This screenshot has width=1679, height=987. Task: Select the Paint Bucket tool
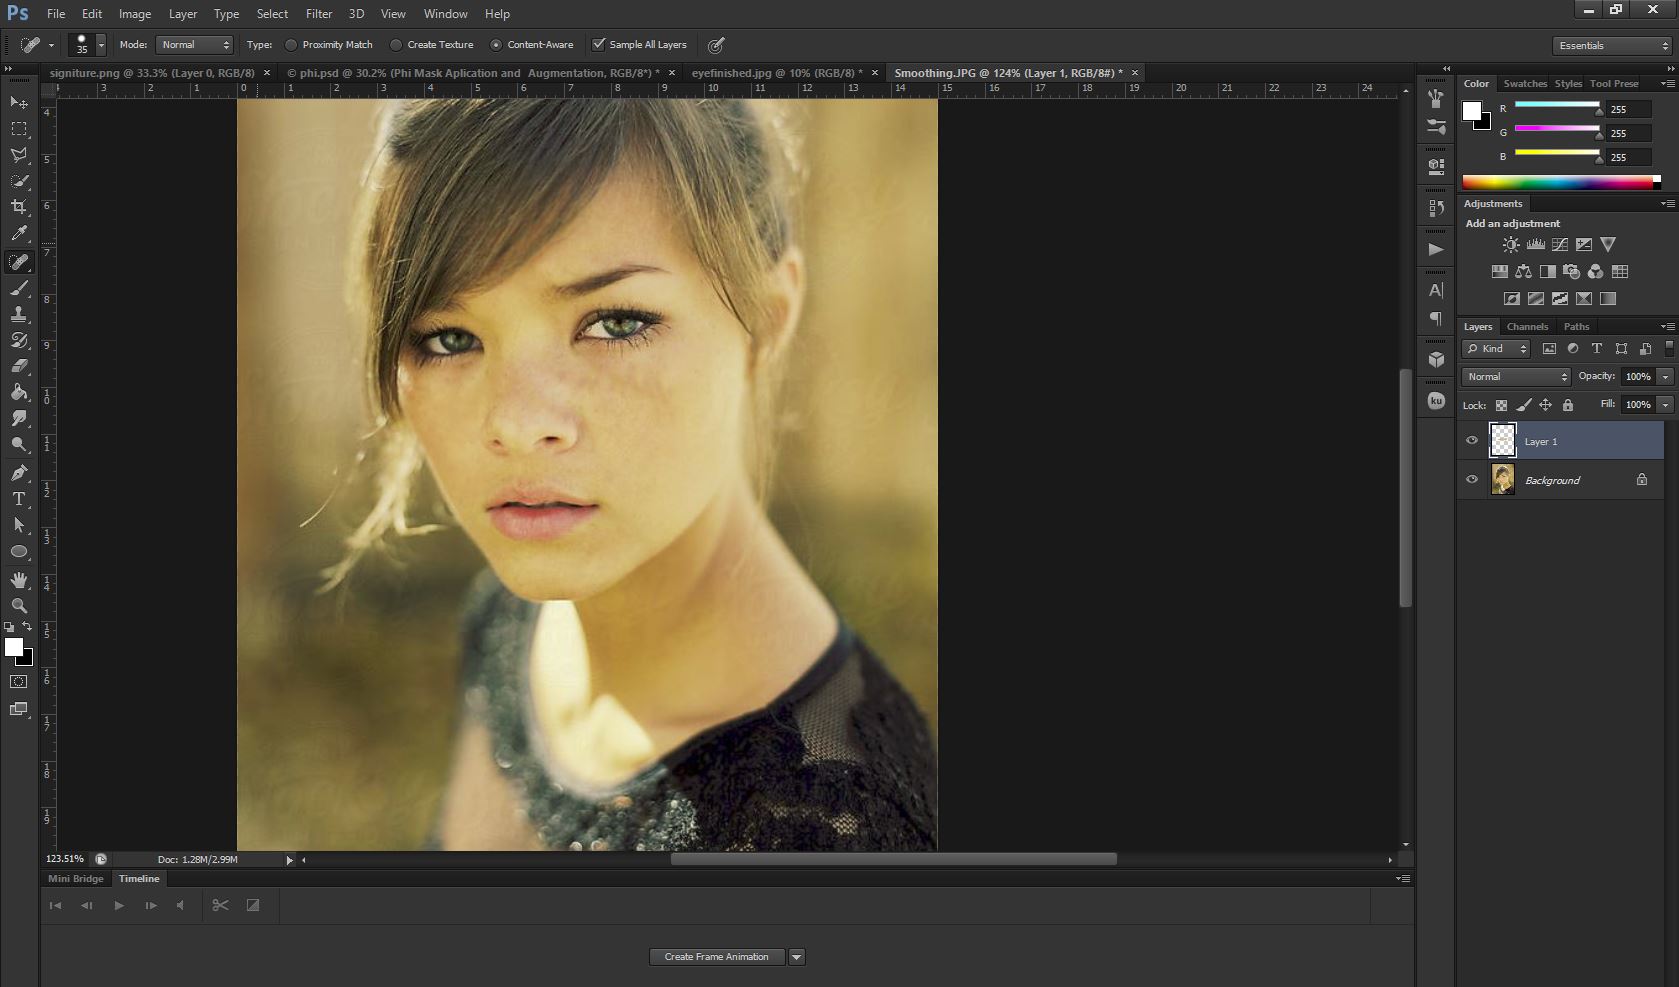click(x=19, y=392)
